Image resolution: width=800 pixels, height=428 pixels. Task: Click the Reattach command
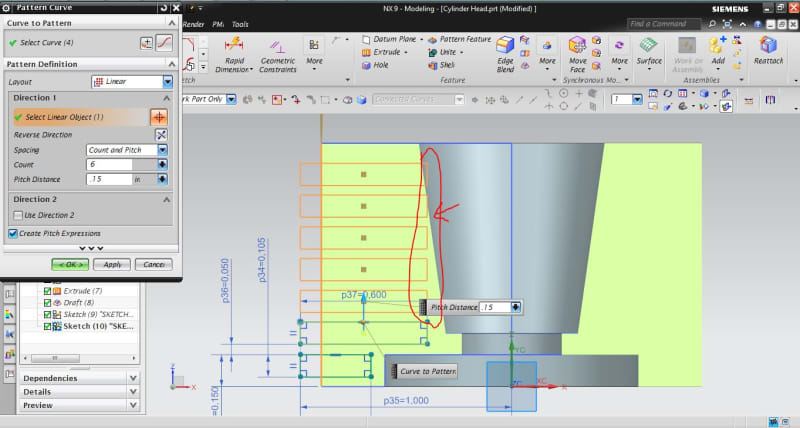[768, 51]
